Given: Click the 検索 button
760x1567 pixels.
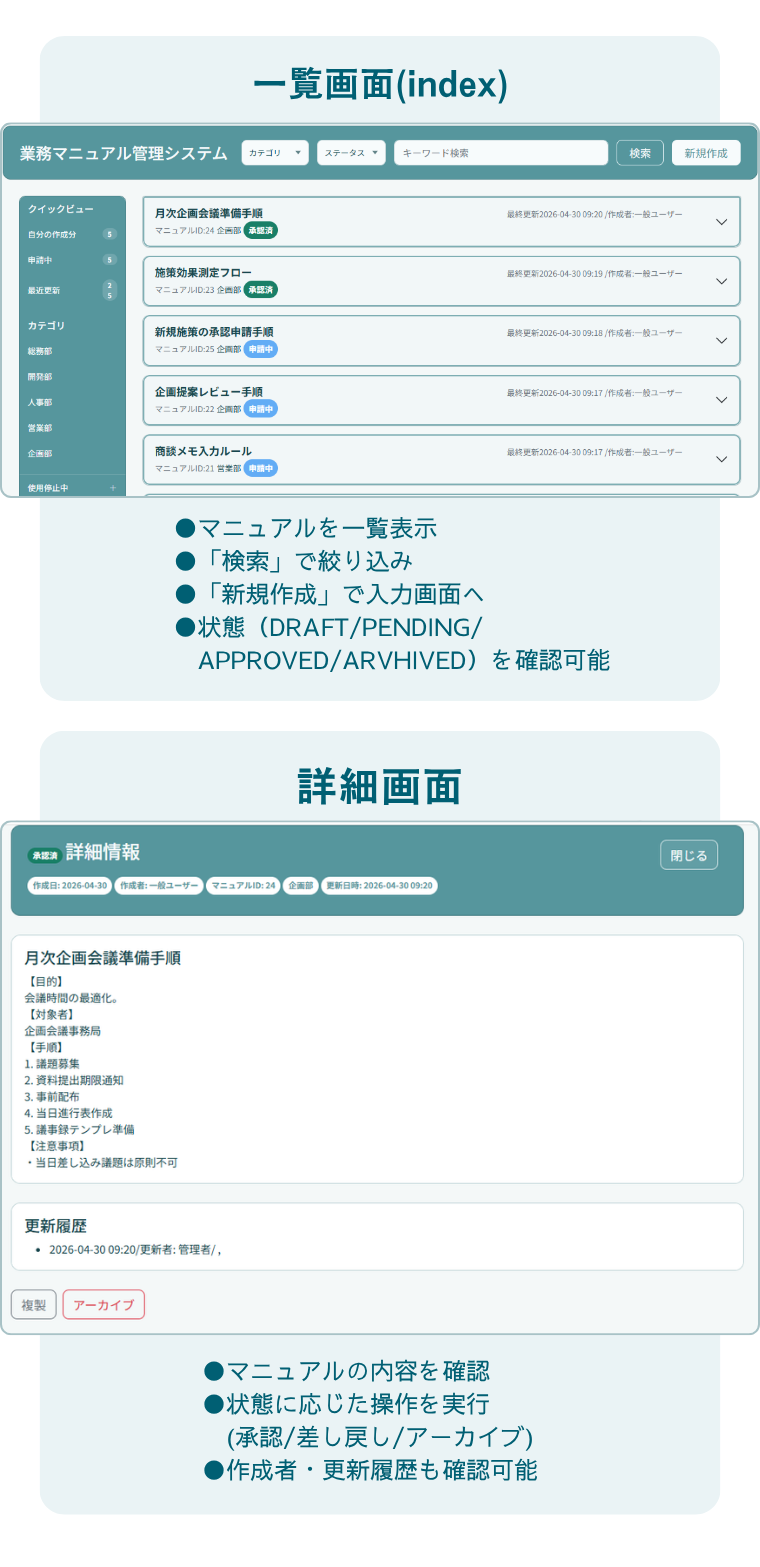Looking at the screenshot, I should pos(640,153).
